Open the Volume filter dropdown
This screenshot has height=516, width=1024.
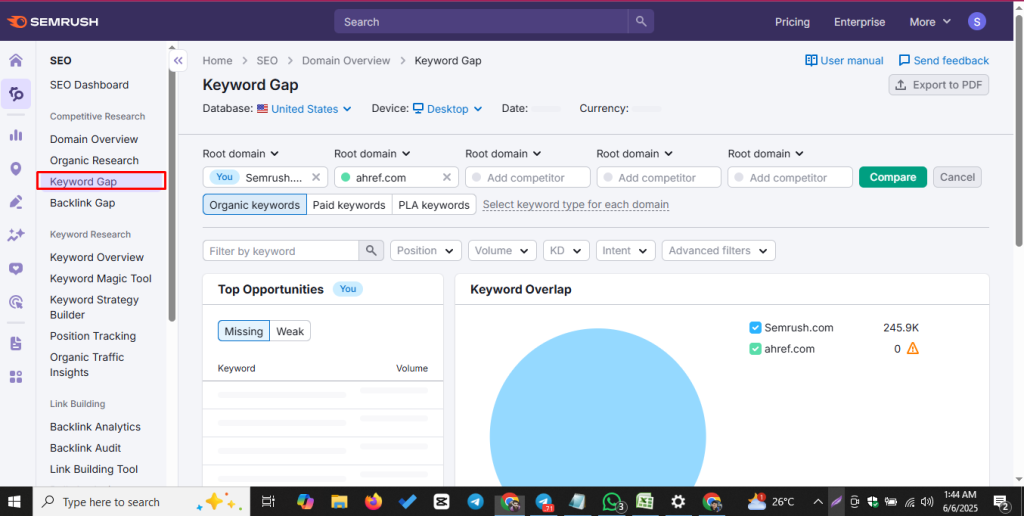point(502,251)
